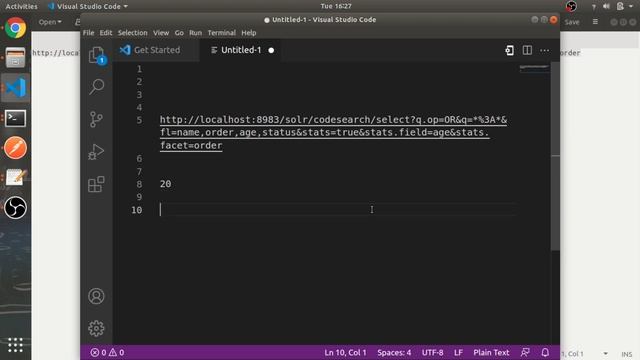Open the Manage gear icon
The image size is (640, 360).
click(96, 328)
